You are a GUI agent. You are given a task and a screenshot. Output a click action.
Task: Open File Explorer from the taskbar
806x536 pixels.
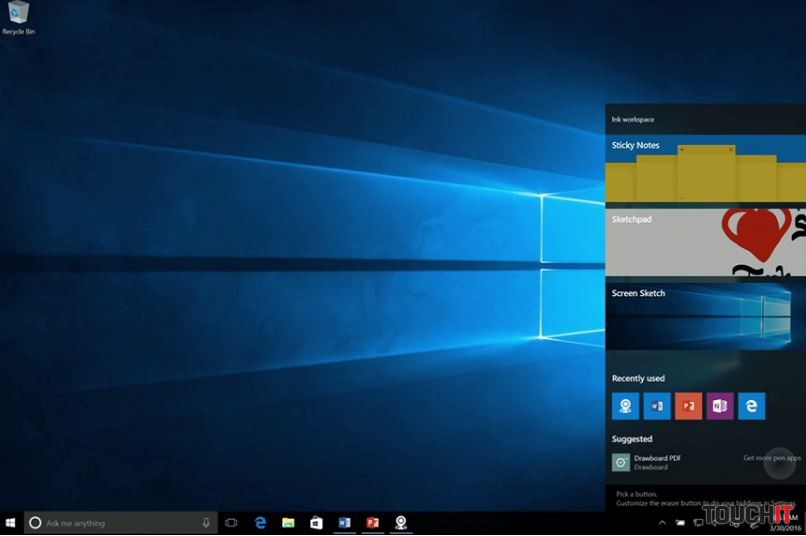tap(288, 523)
